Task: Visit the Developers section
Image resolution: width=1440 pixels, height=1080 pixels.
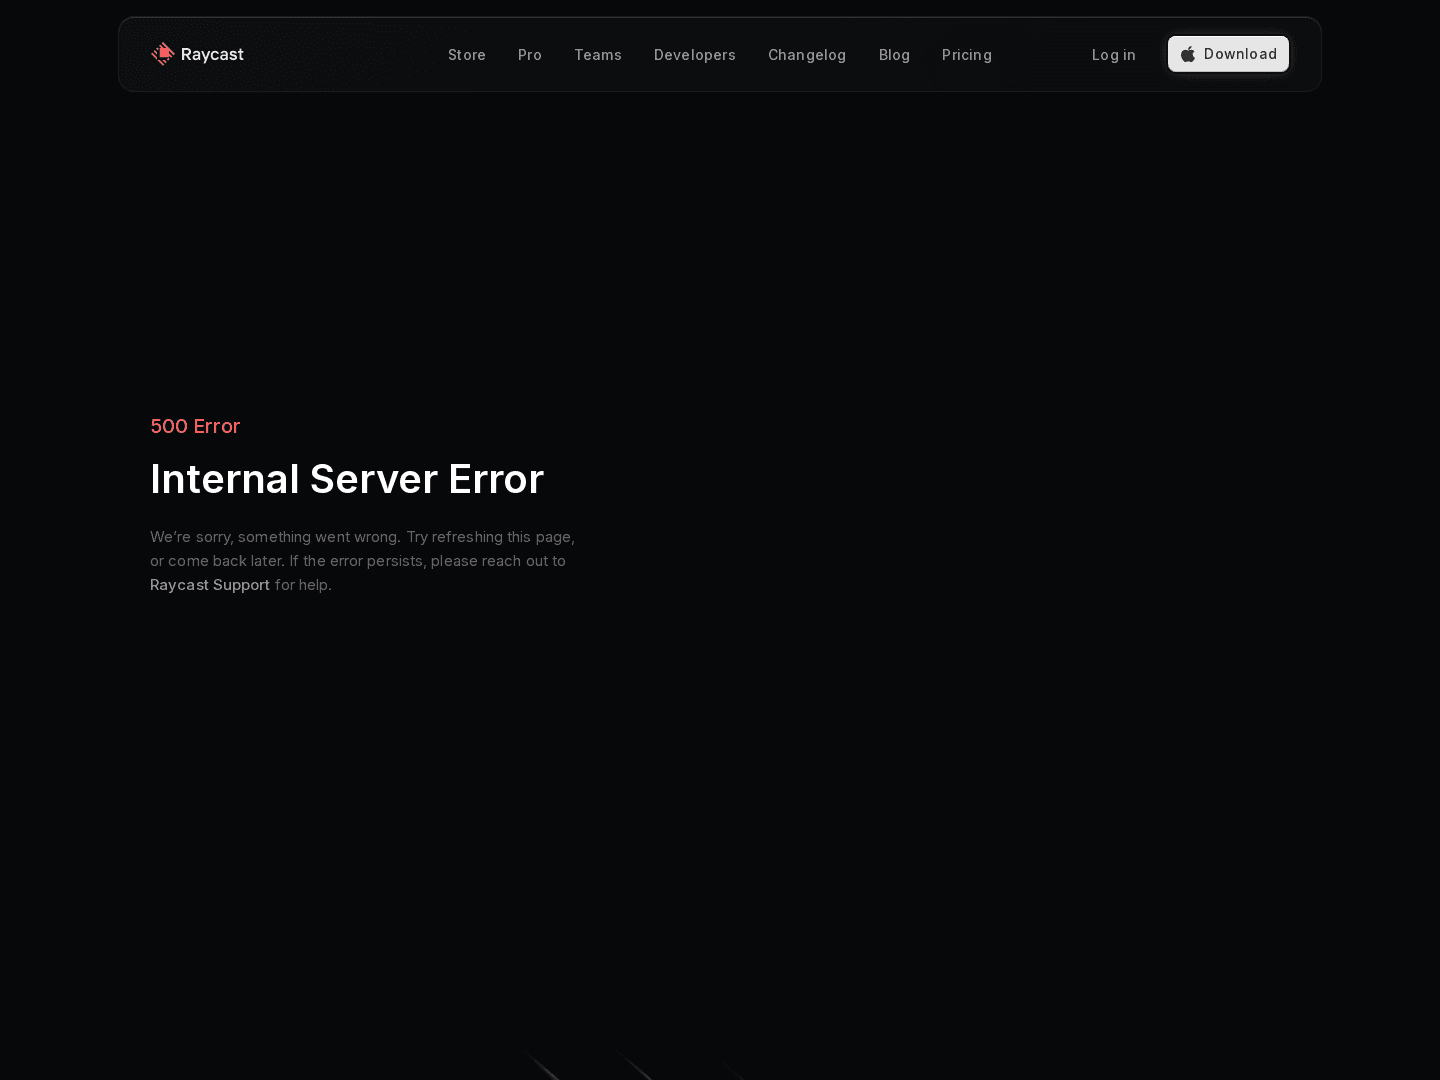Action: click(x=695, y=55)
